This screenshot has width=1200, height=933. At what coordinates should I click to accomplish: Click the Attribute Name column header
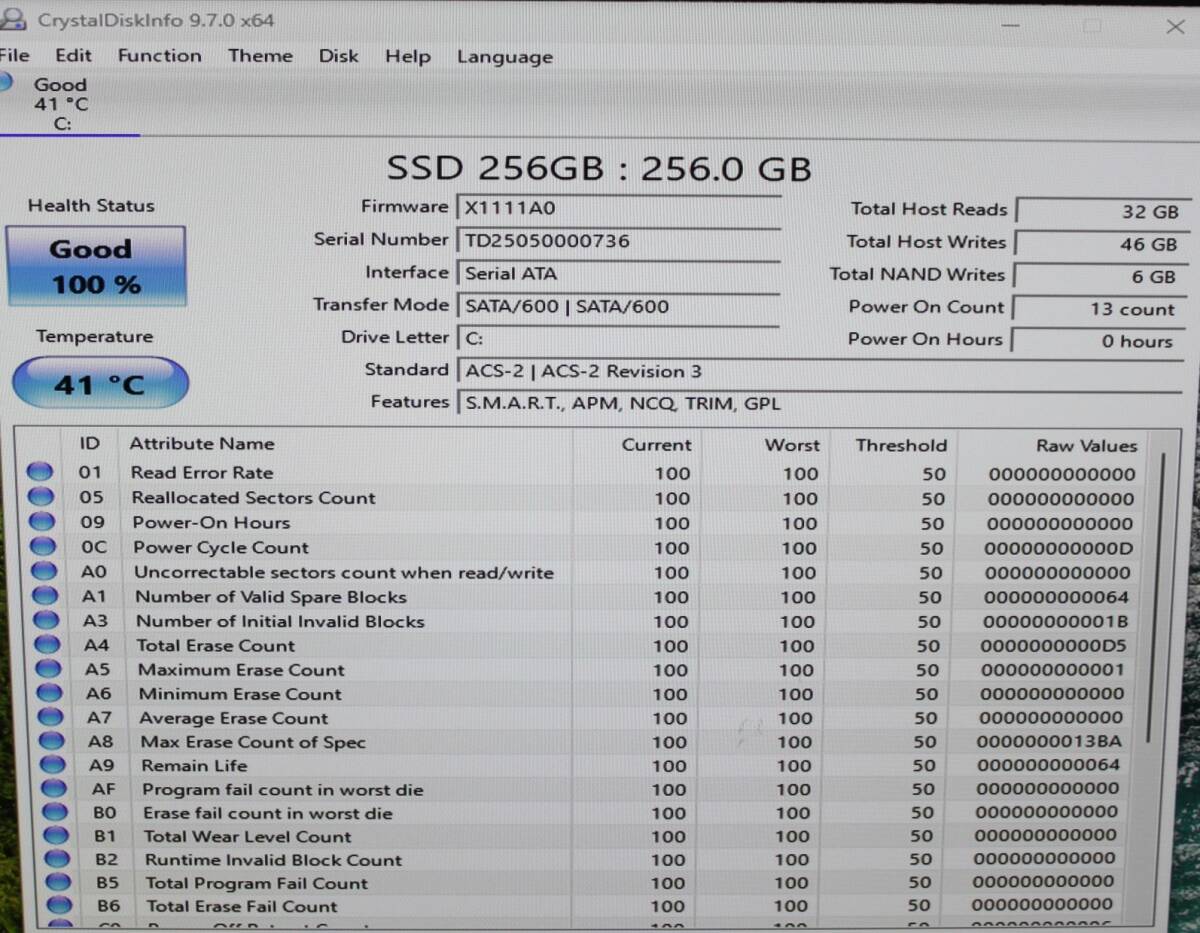pyautogui.click(x=201, y=443)
